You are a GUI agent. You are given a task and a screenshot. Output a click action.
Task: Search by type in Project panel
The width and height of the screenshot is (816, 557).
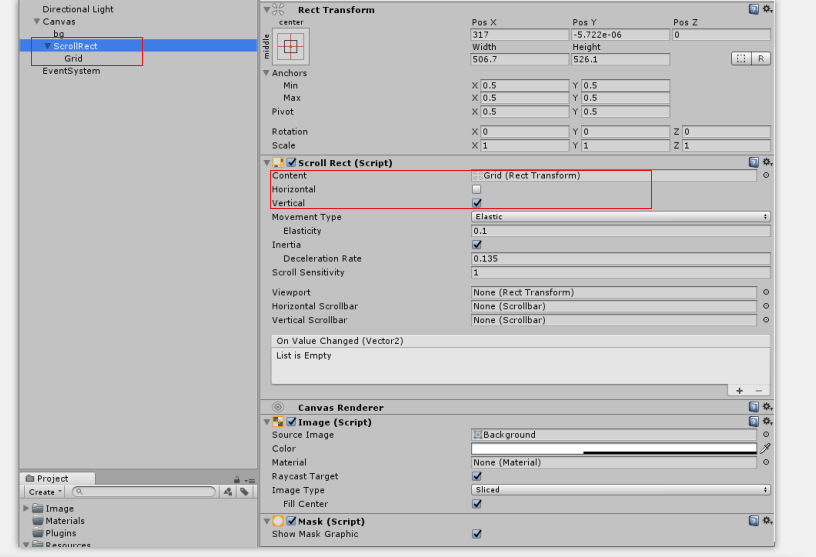pyautogui.click(x=228, y=491)
